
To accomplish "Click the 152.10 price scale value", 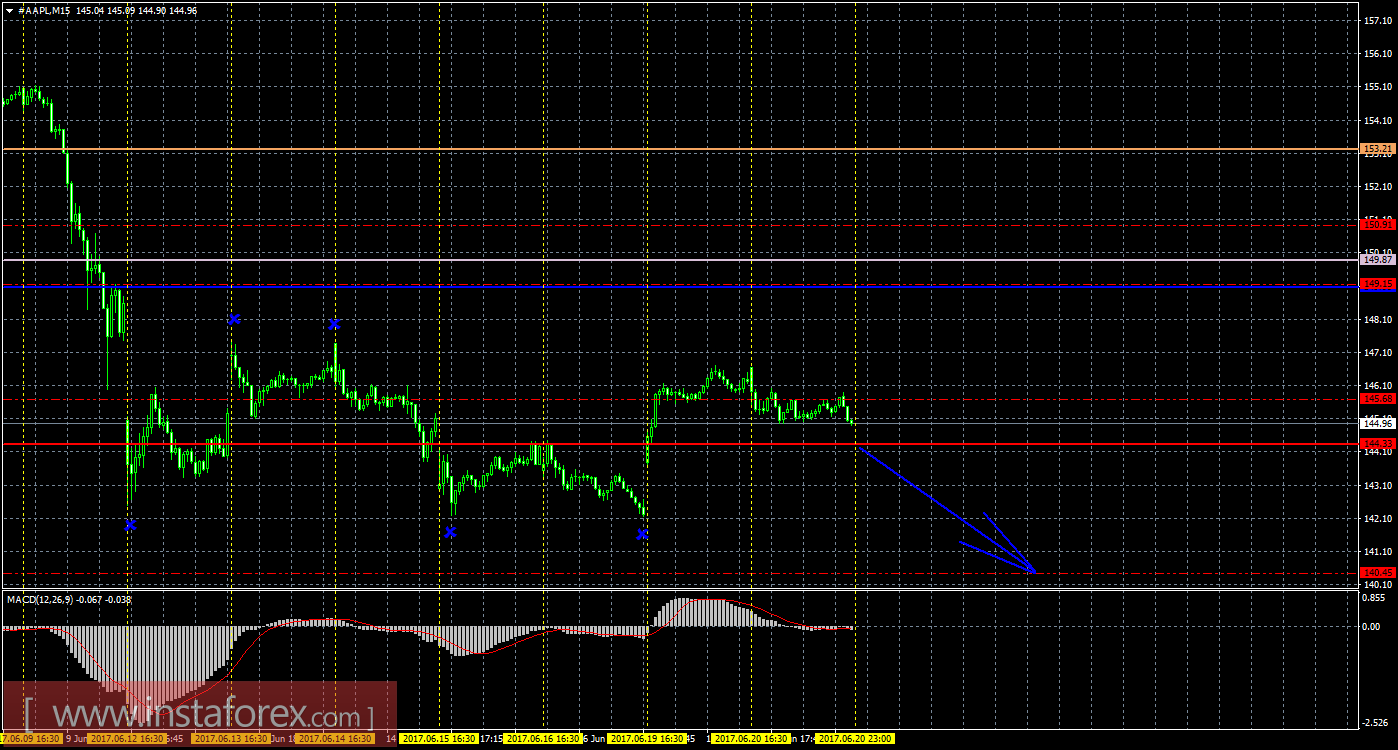I will [1378, 186].
